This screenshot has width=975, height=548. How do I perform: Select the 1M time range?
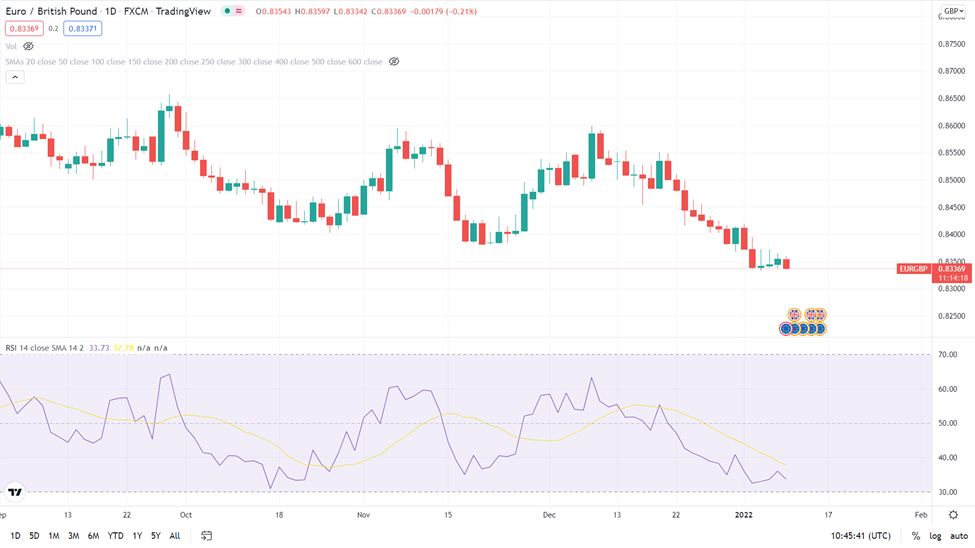tap(54, 536)
